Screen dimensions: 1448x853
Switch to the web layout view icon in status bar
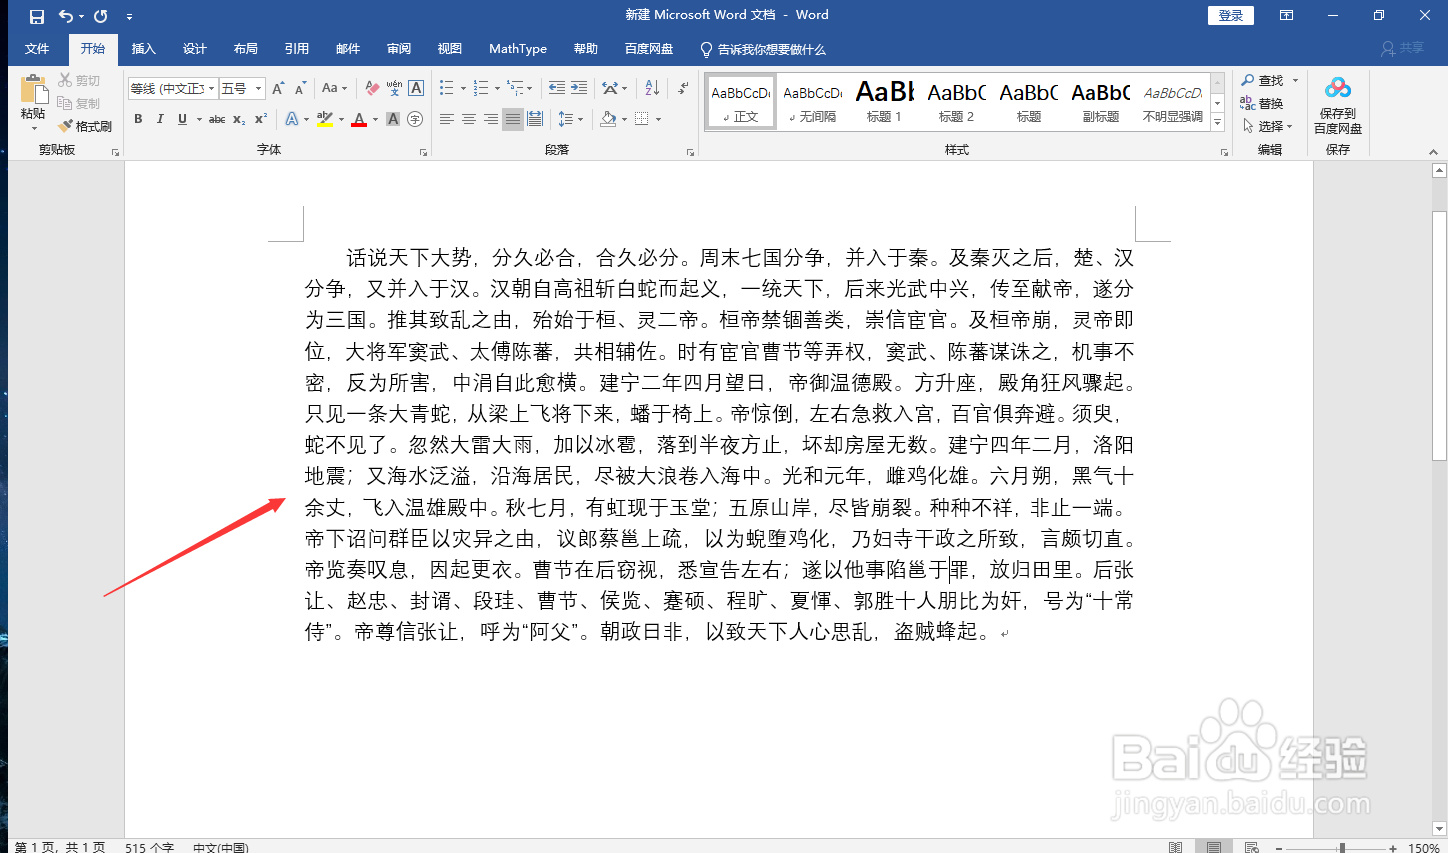click(1252, 847)
